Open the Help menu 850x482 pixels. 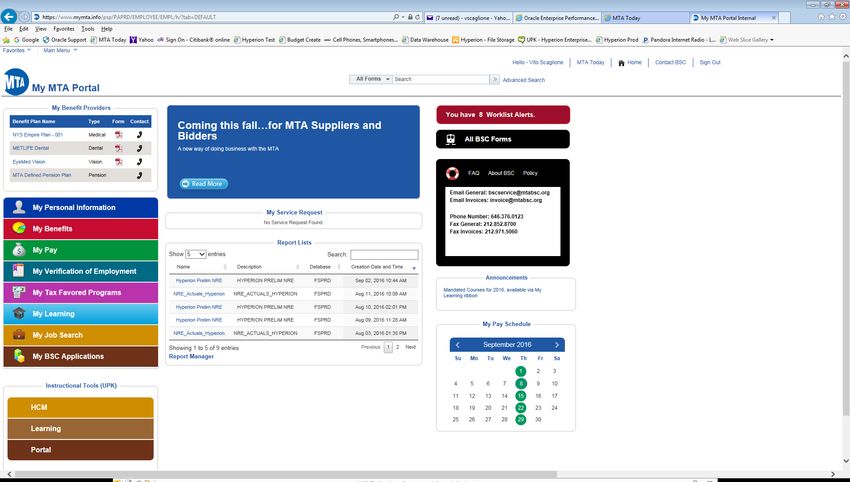[x=107, y=29]
